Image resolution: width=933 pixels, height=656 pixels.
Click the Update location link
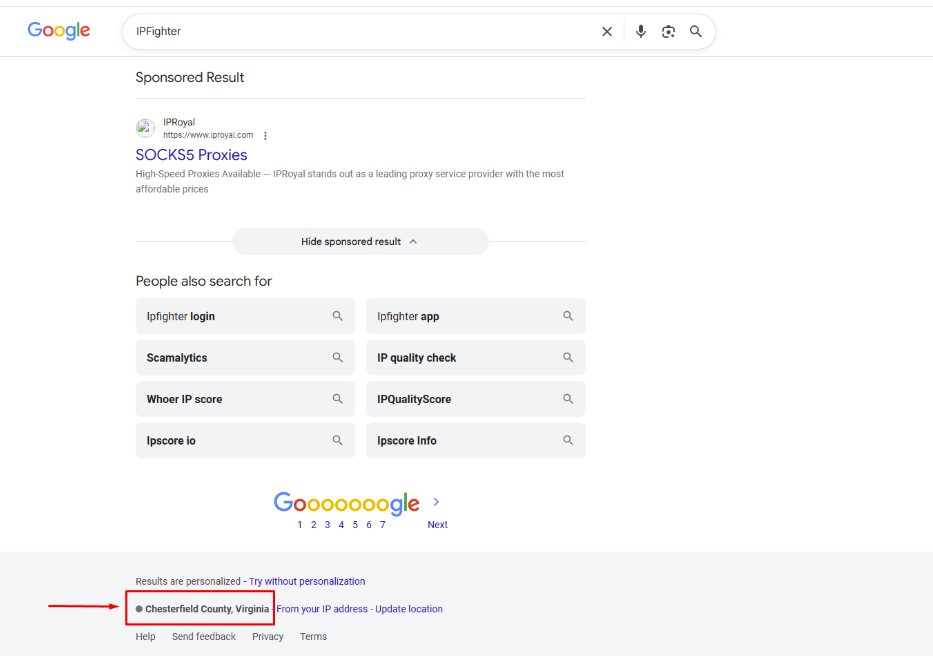point(409,609)
